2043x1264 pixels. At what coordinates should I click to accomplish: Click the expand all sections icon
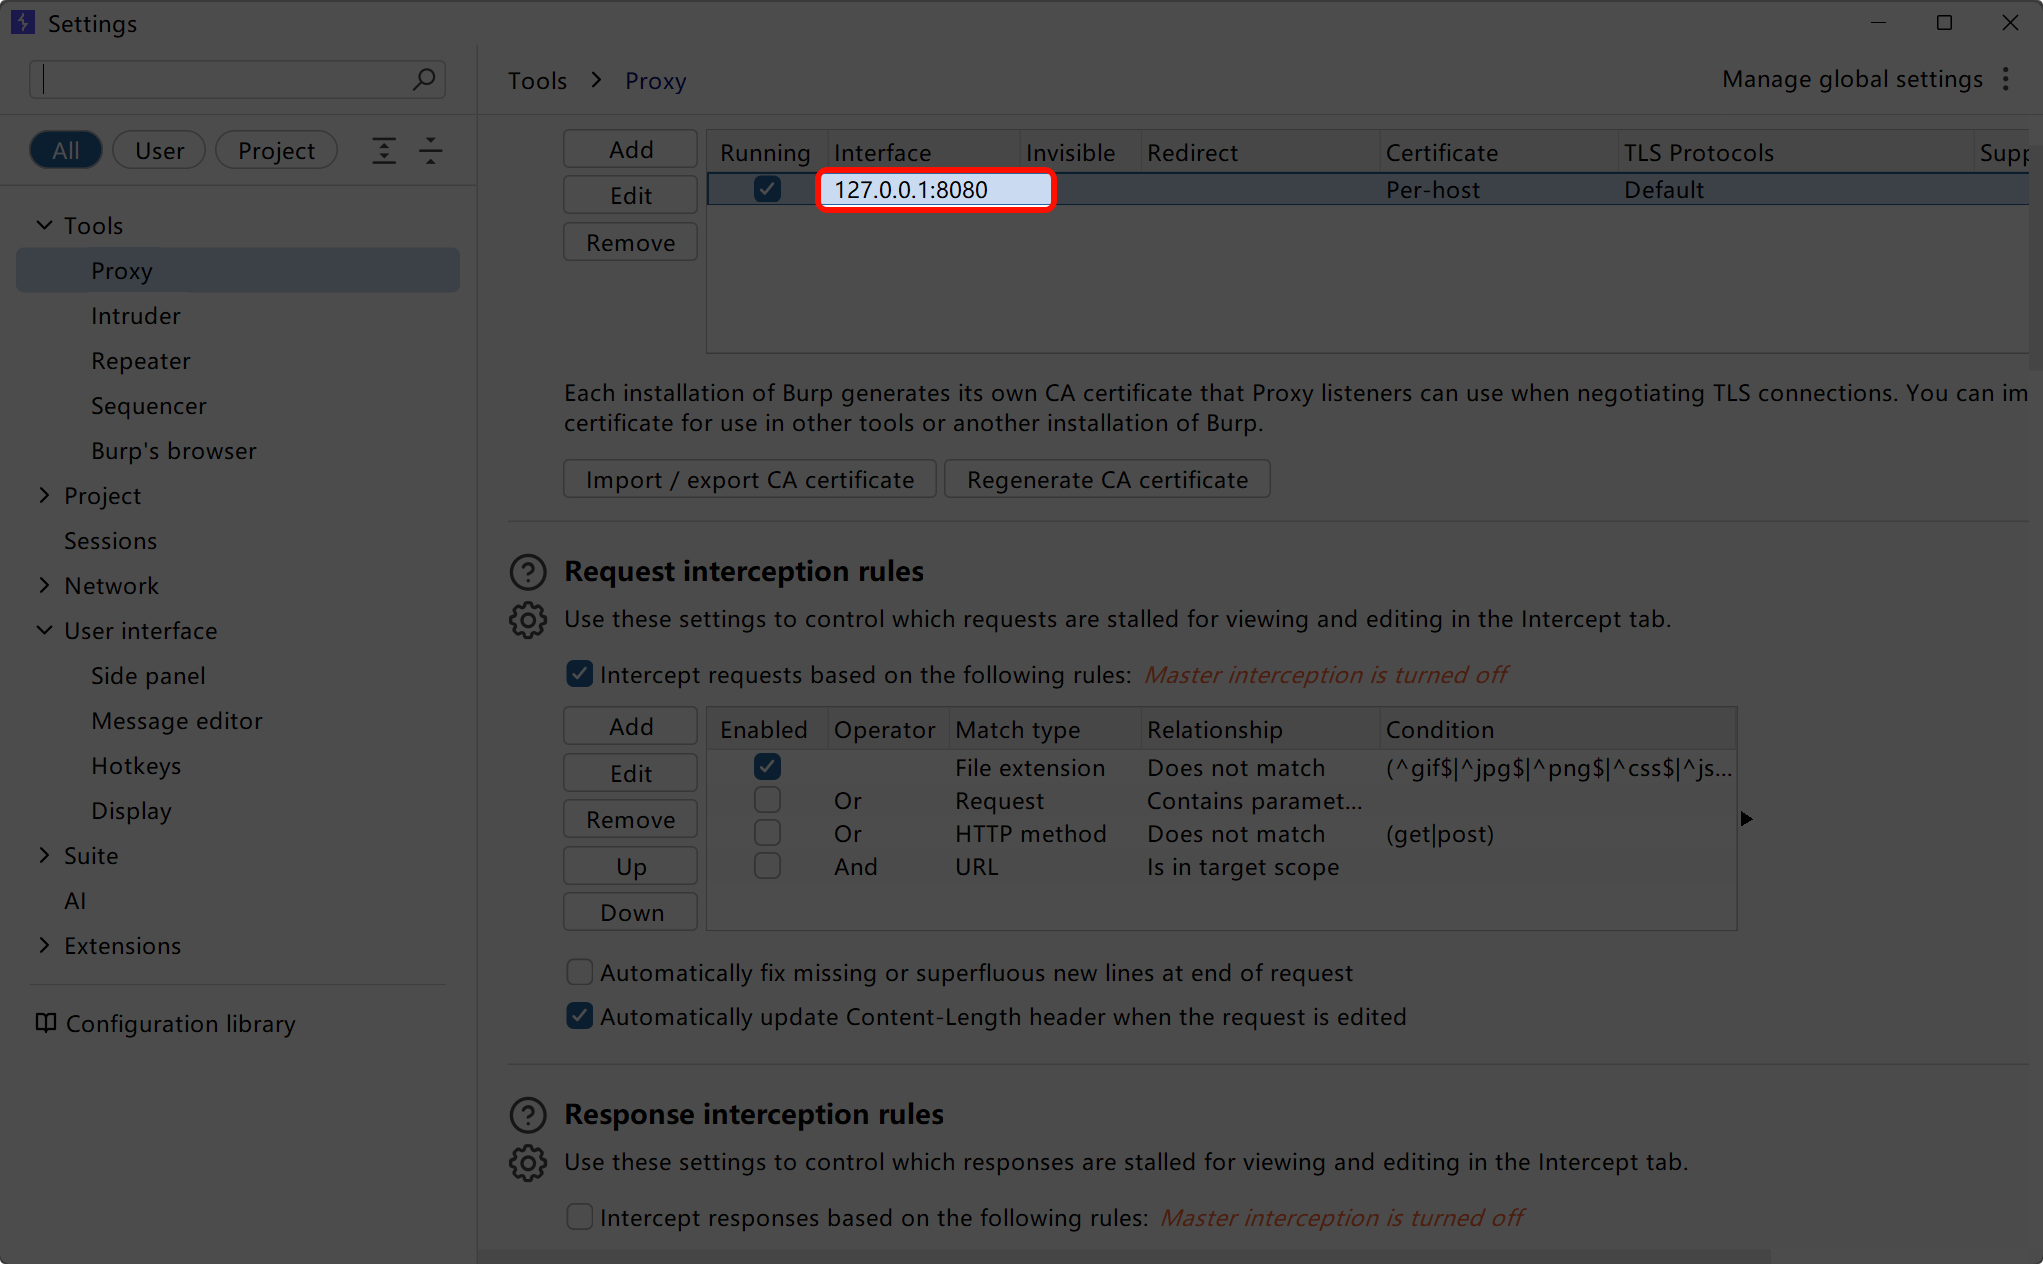click(x=384, y=151)
